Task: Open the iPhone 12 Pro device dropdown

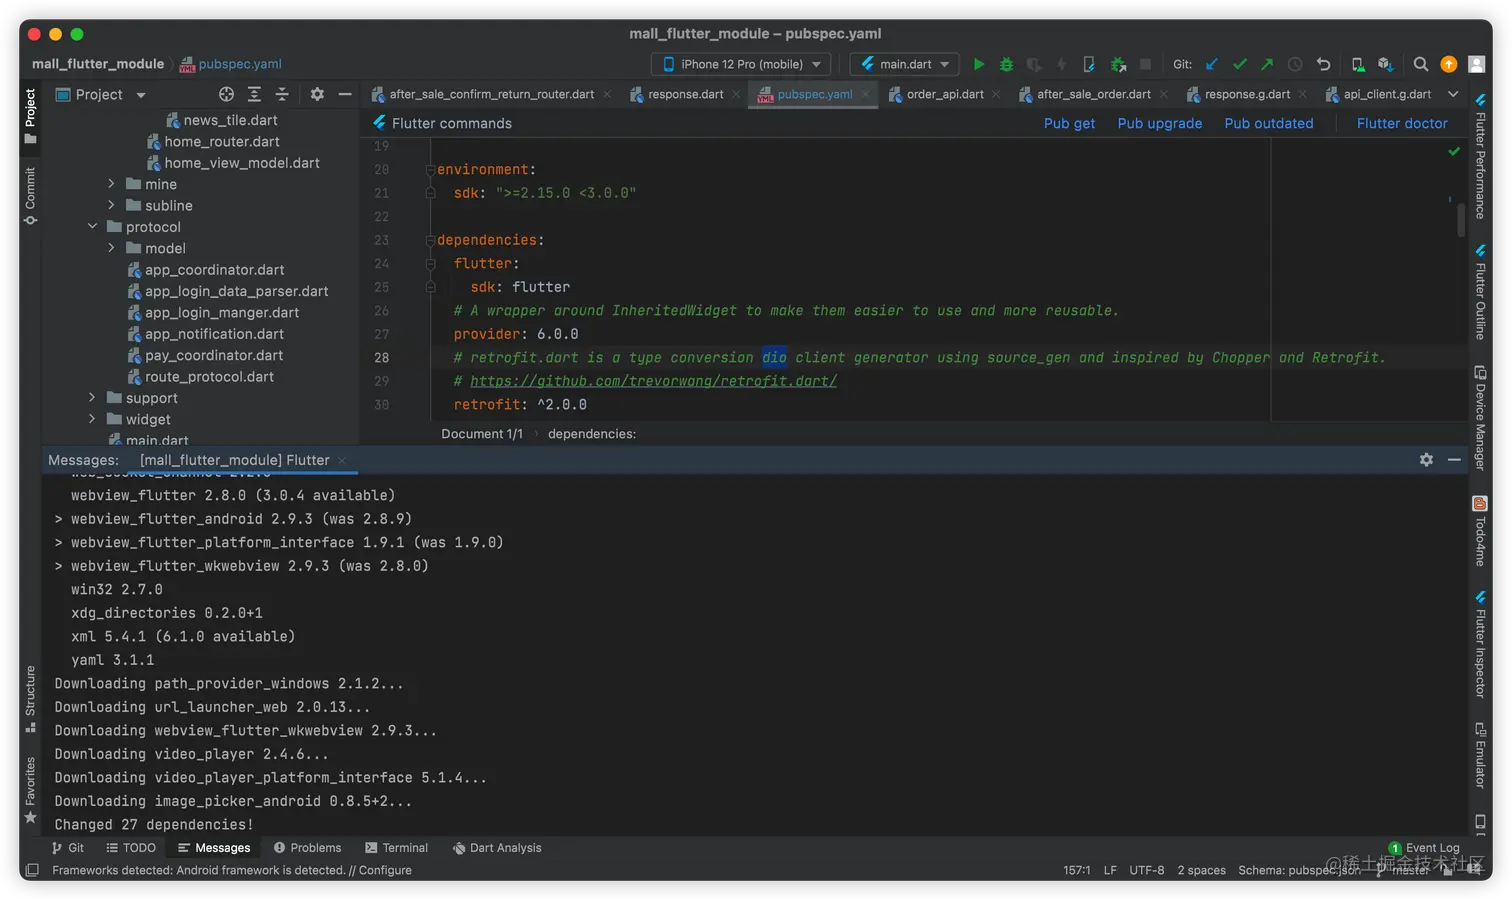Action: pos(741,64)
